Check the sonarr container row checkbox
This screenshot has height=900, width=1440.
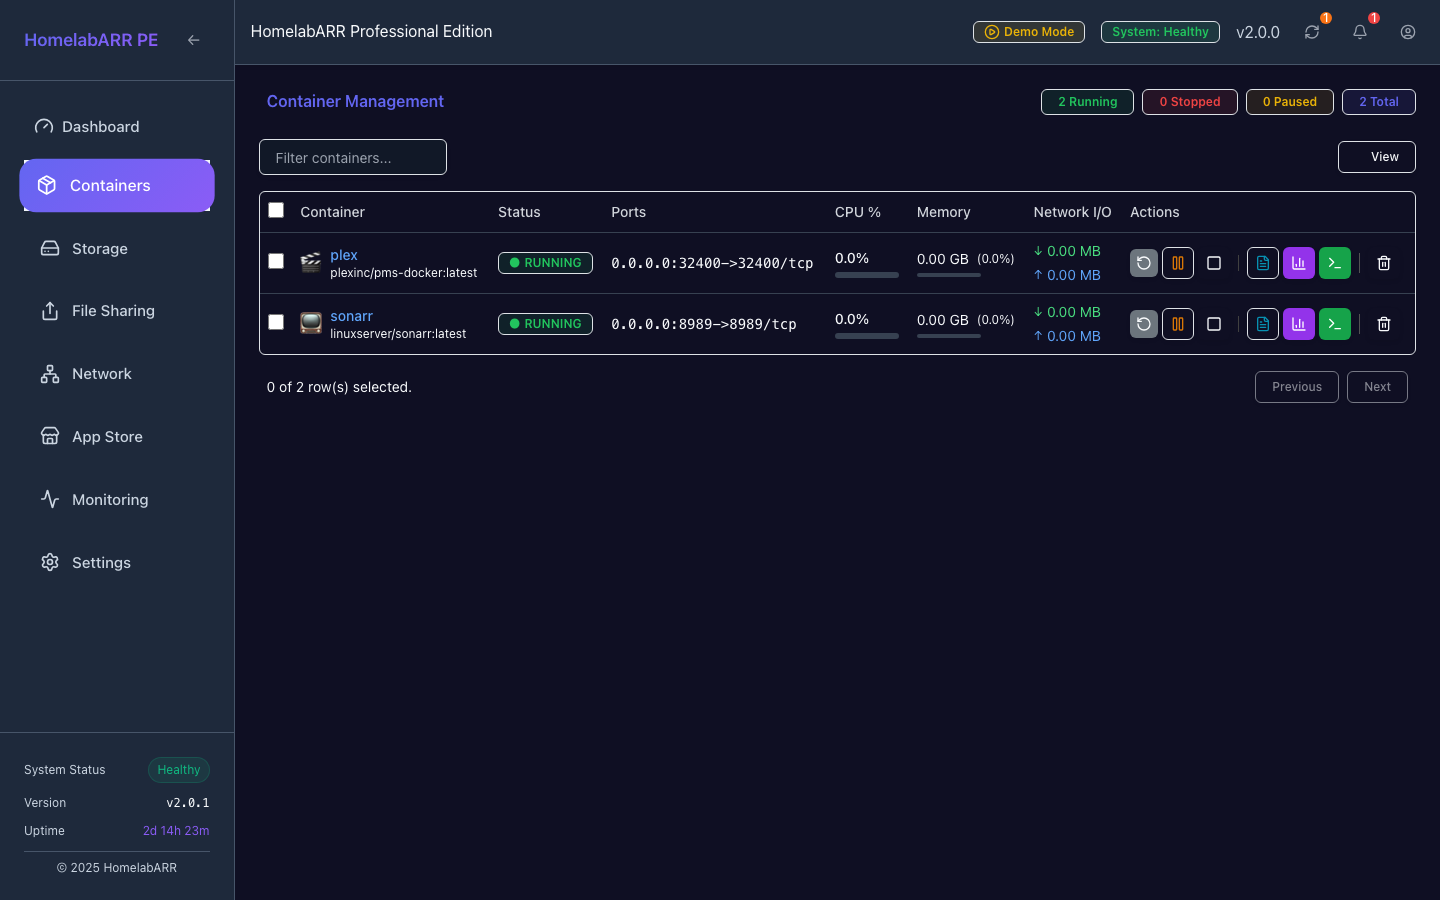coord(276,322)
